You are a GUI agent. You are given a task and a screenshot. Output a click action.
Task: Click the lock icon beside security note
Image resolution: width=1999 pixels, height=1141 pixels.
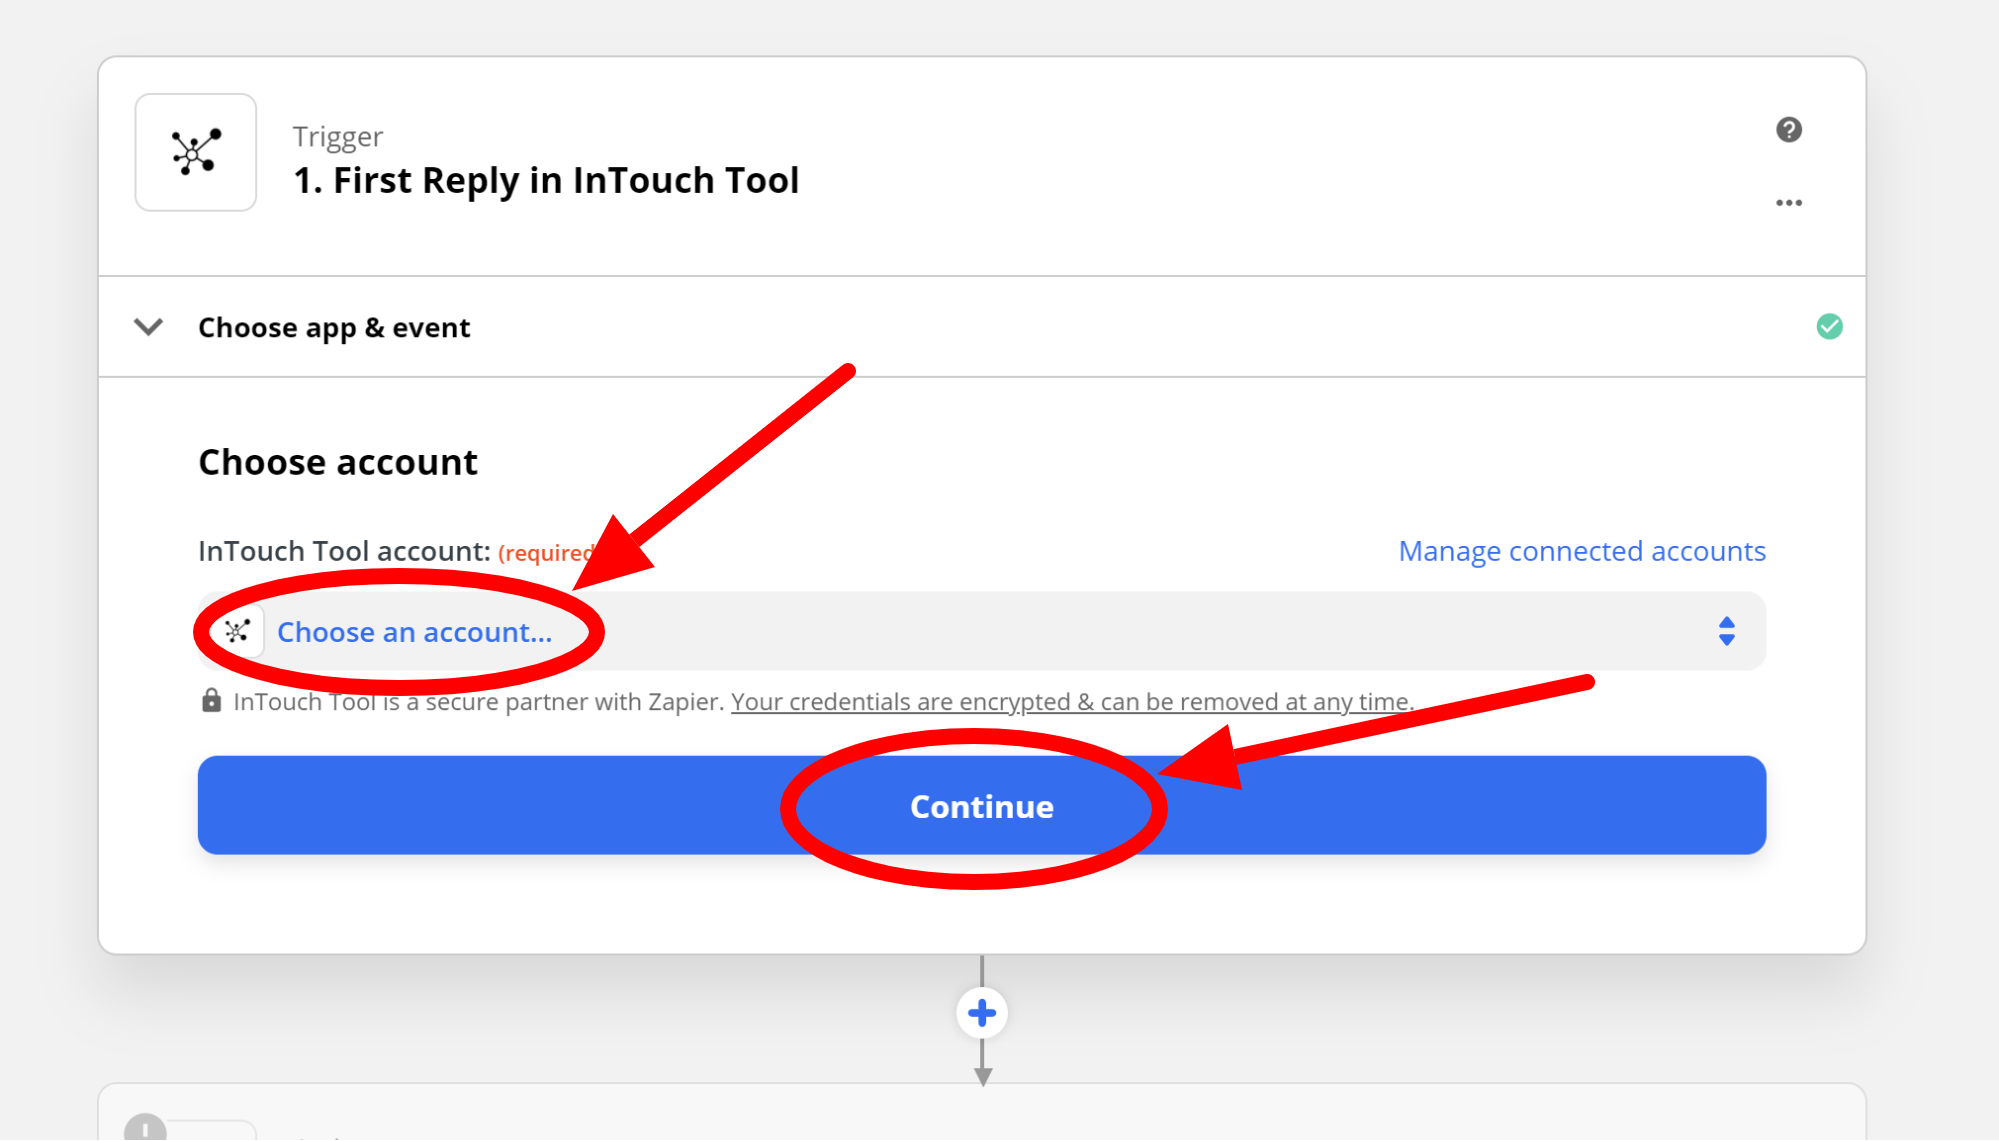click(x=211, y=700)
